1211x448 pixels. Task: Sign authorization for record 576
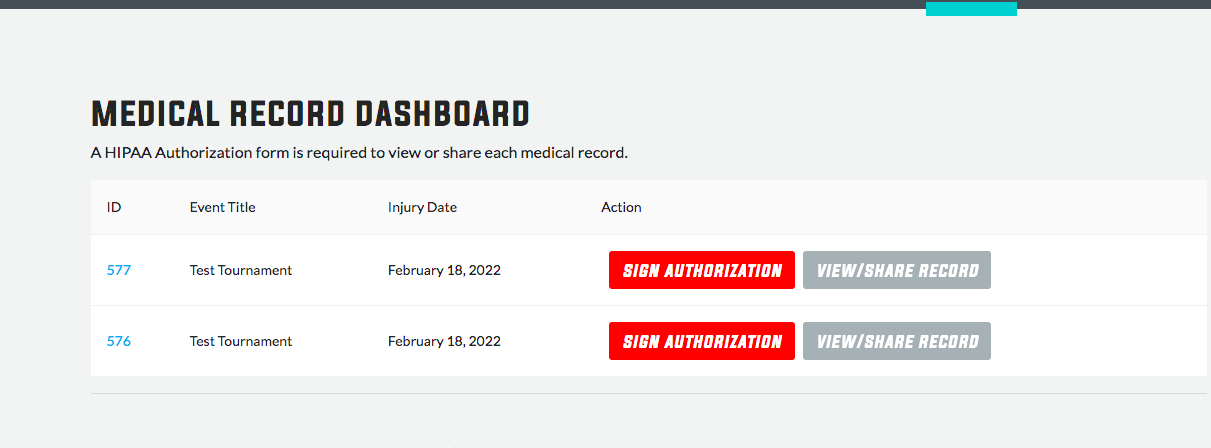[702, 341]
